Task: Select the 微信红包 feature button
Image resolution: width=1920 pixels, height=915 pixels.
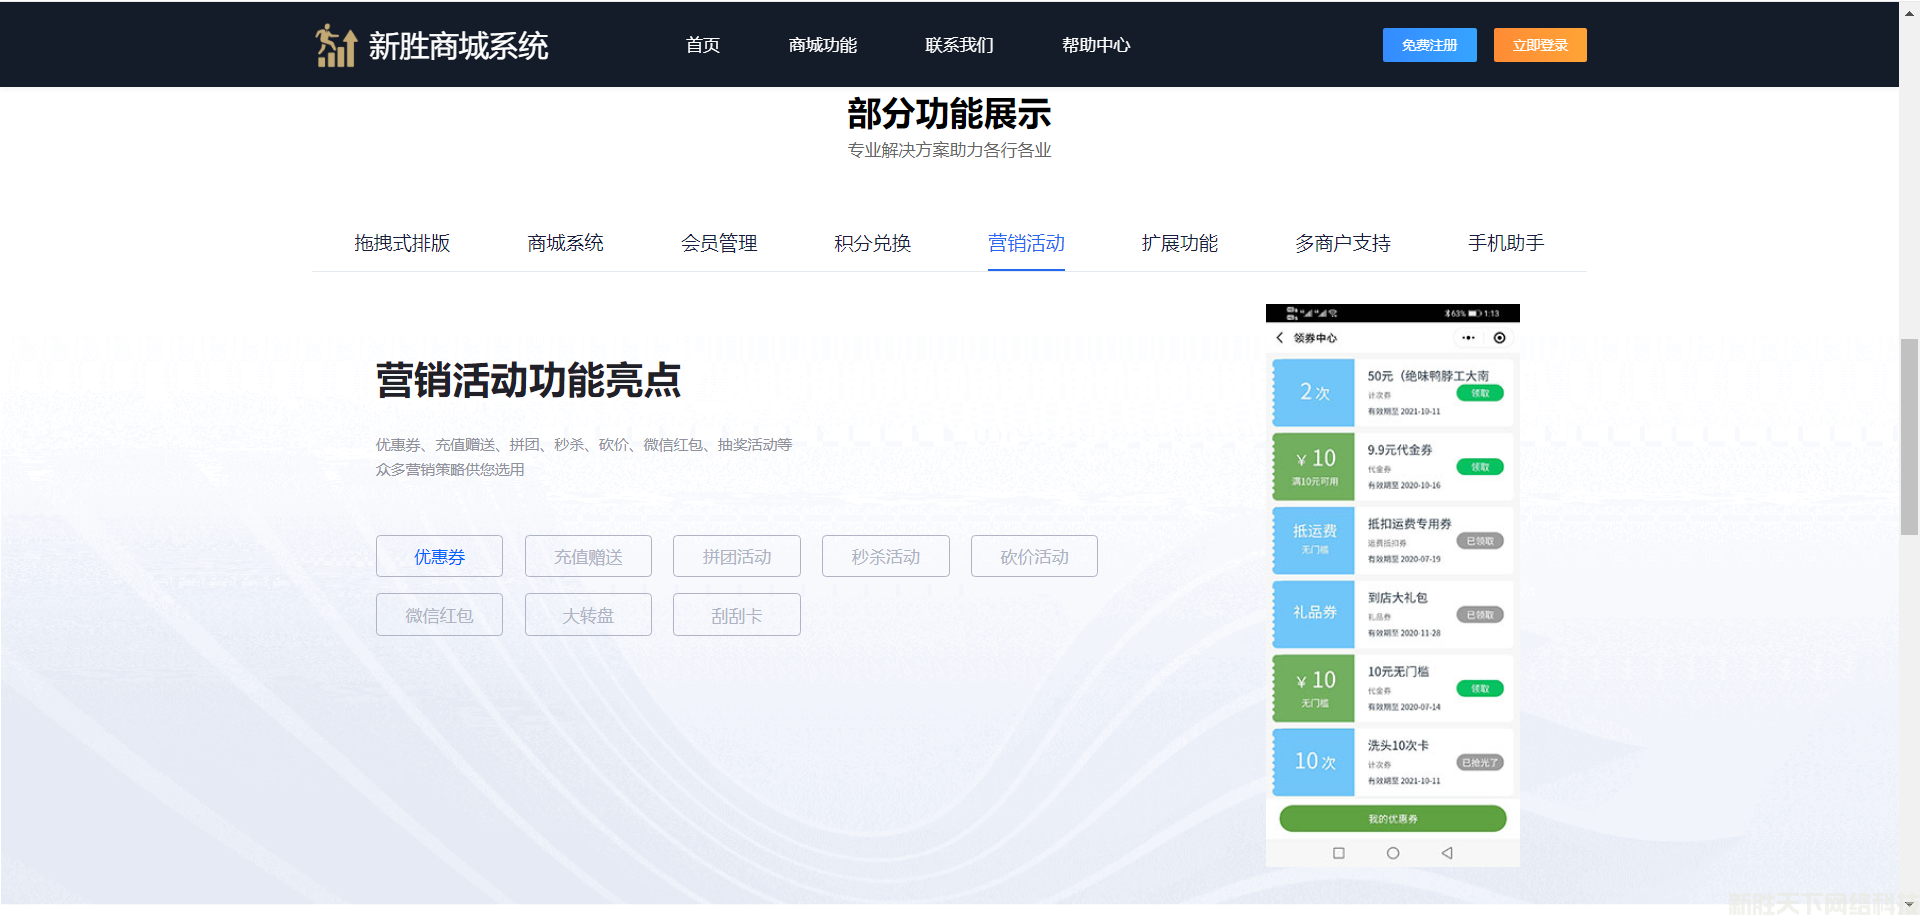Action: [x=439, y=615]
